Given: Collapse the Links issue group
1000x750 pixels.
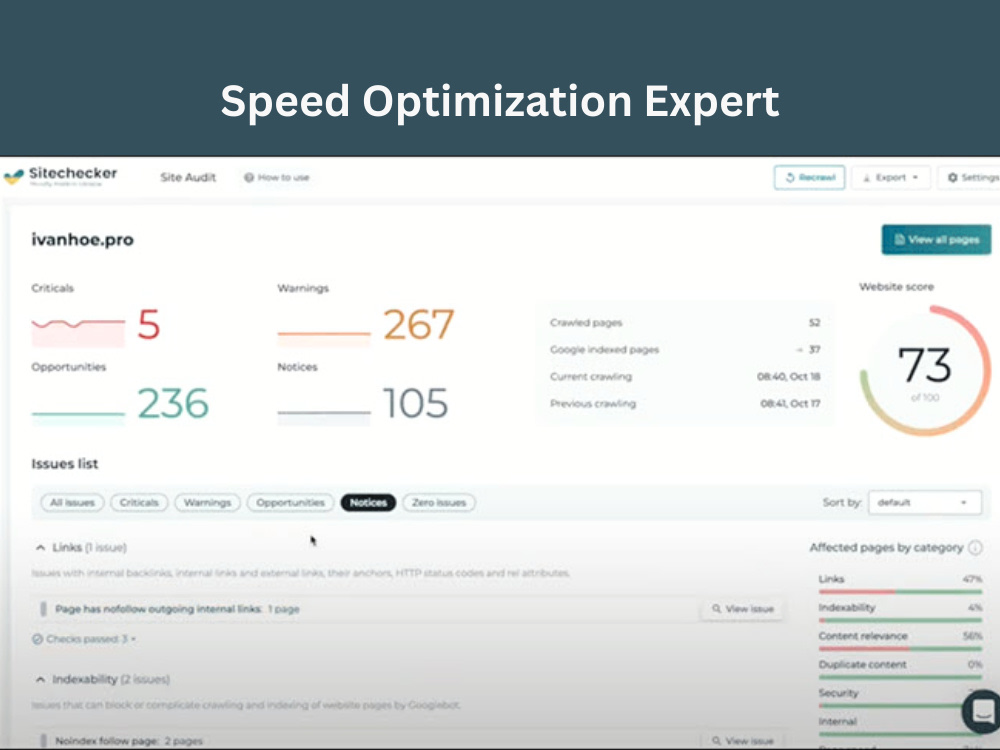Looking at the screenshot, I should (x=40, y=547).
